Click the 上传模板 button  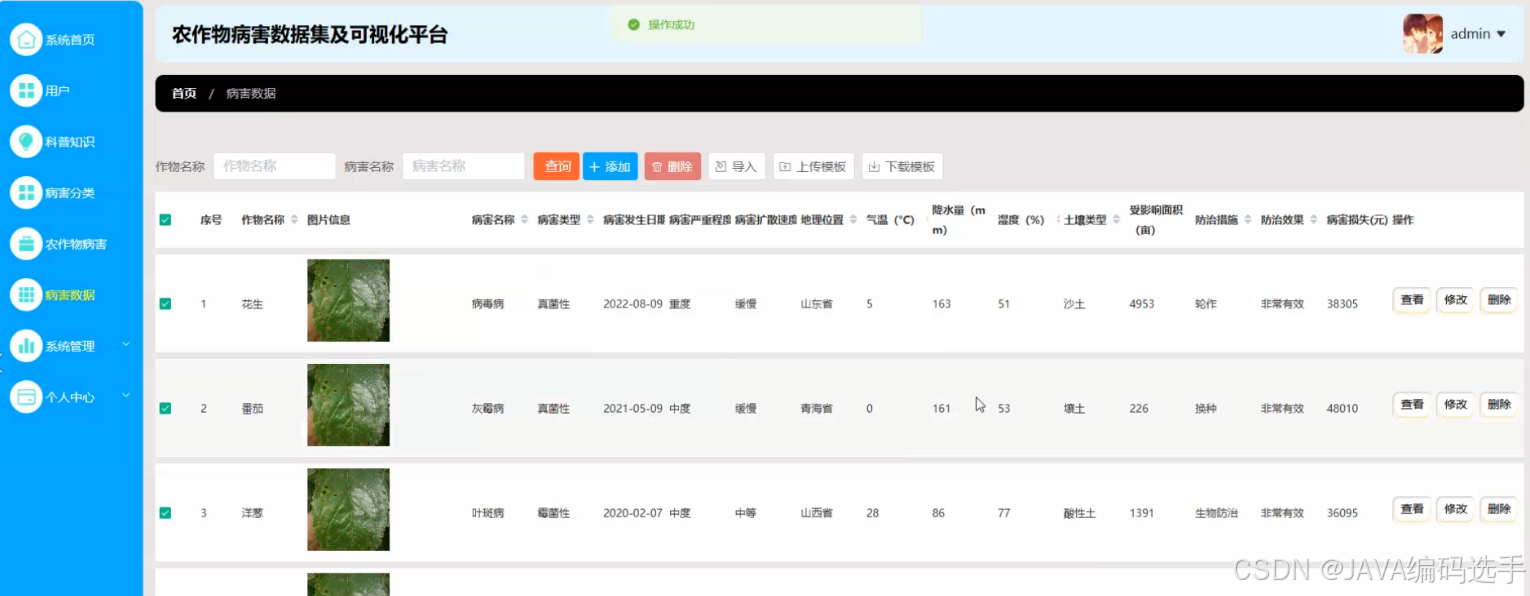click(813, 166)
